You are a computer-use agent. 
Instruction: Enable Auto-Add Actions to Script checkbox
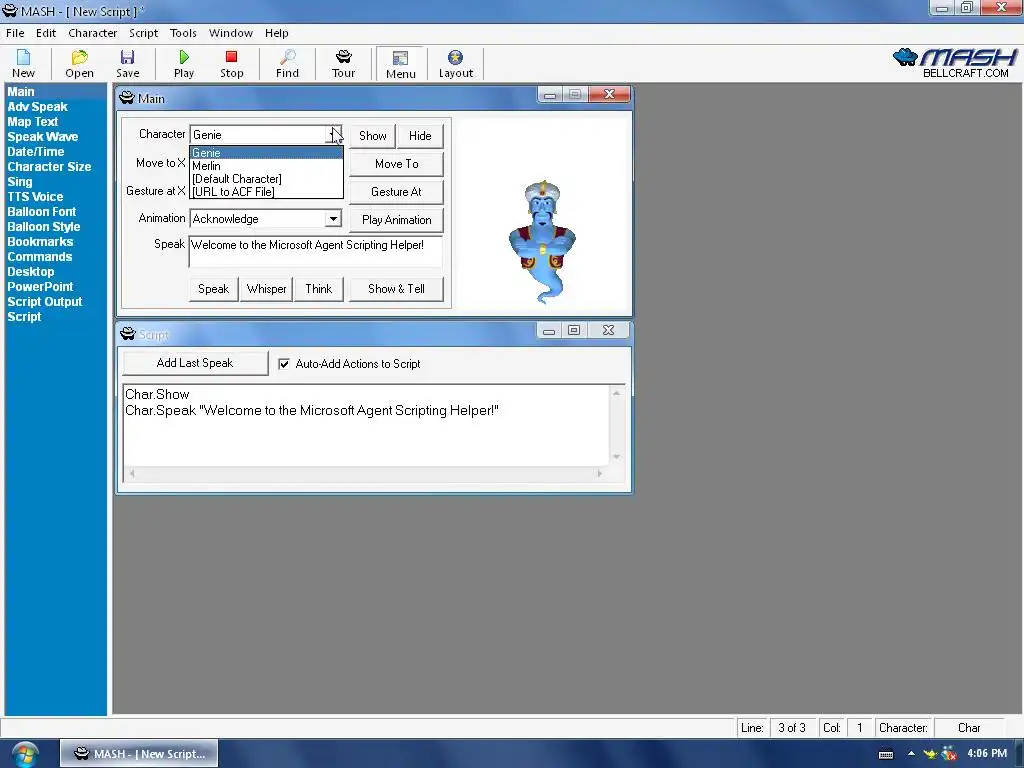coord(284,364)
